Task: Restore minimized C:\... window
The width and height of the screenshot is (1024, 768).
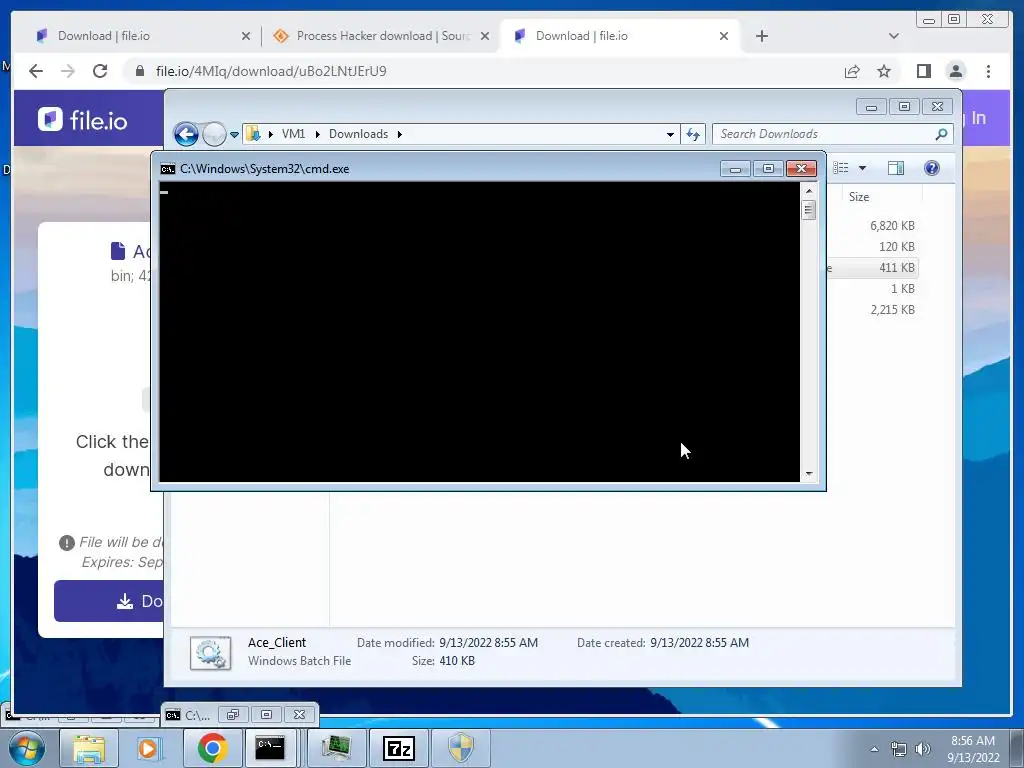Action: tap(232, 714)
